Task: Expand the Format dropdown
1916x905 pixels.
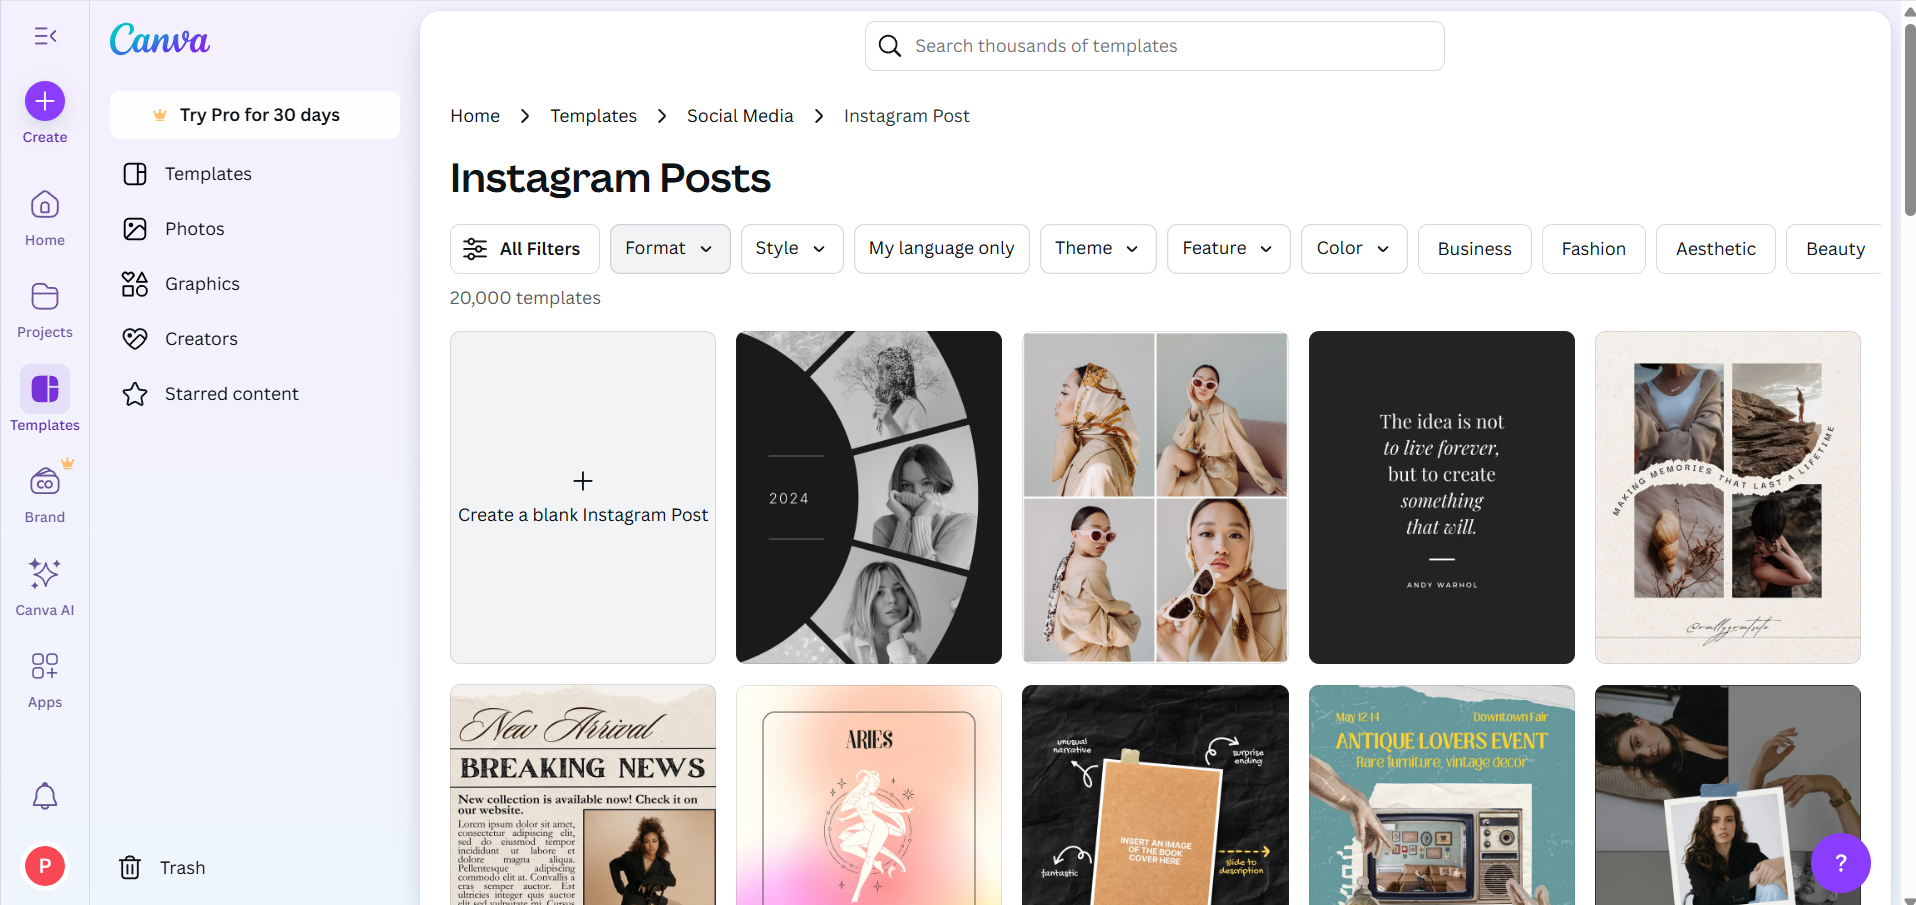Action: click(x=670, y=249)
